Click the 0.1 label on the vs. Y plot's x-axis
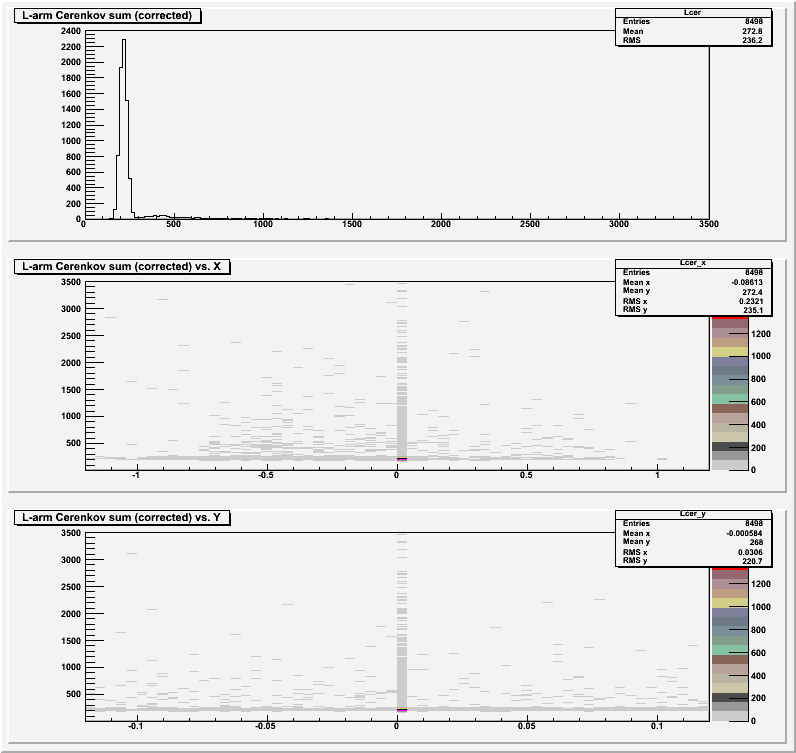Image resolution: width=796 pixels, height=753 pixels. pos(657,726)
